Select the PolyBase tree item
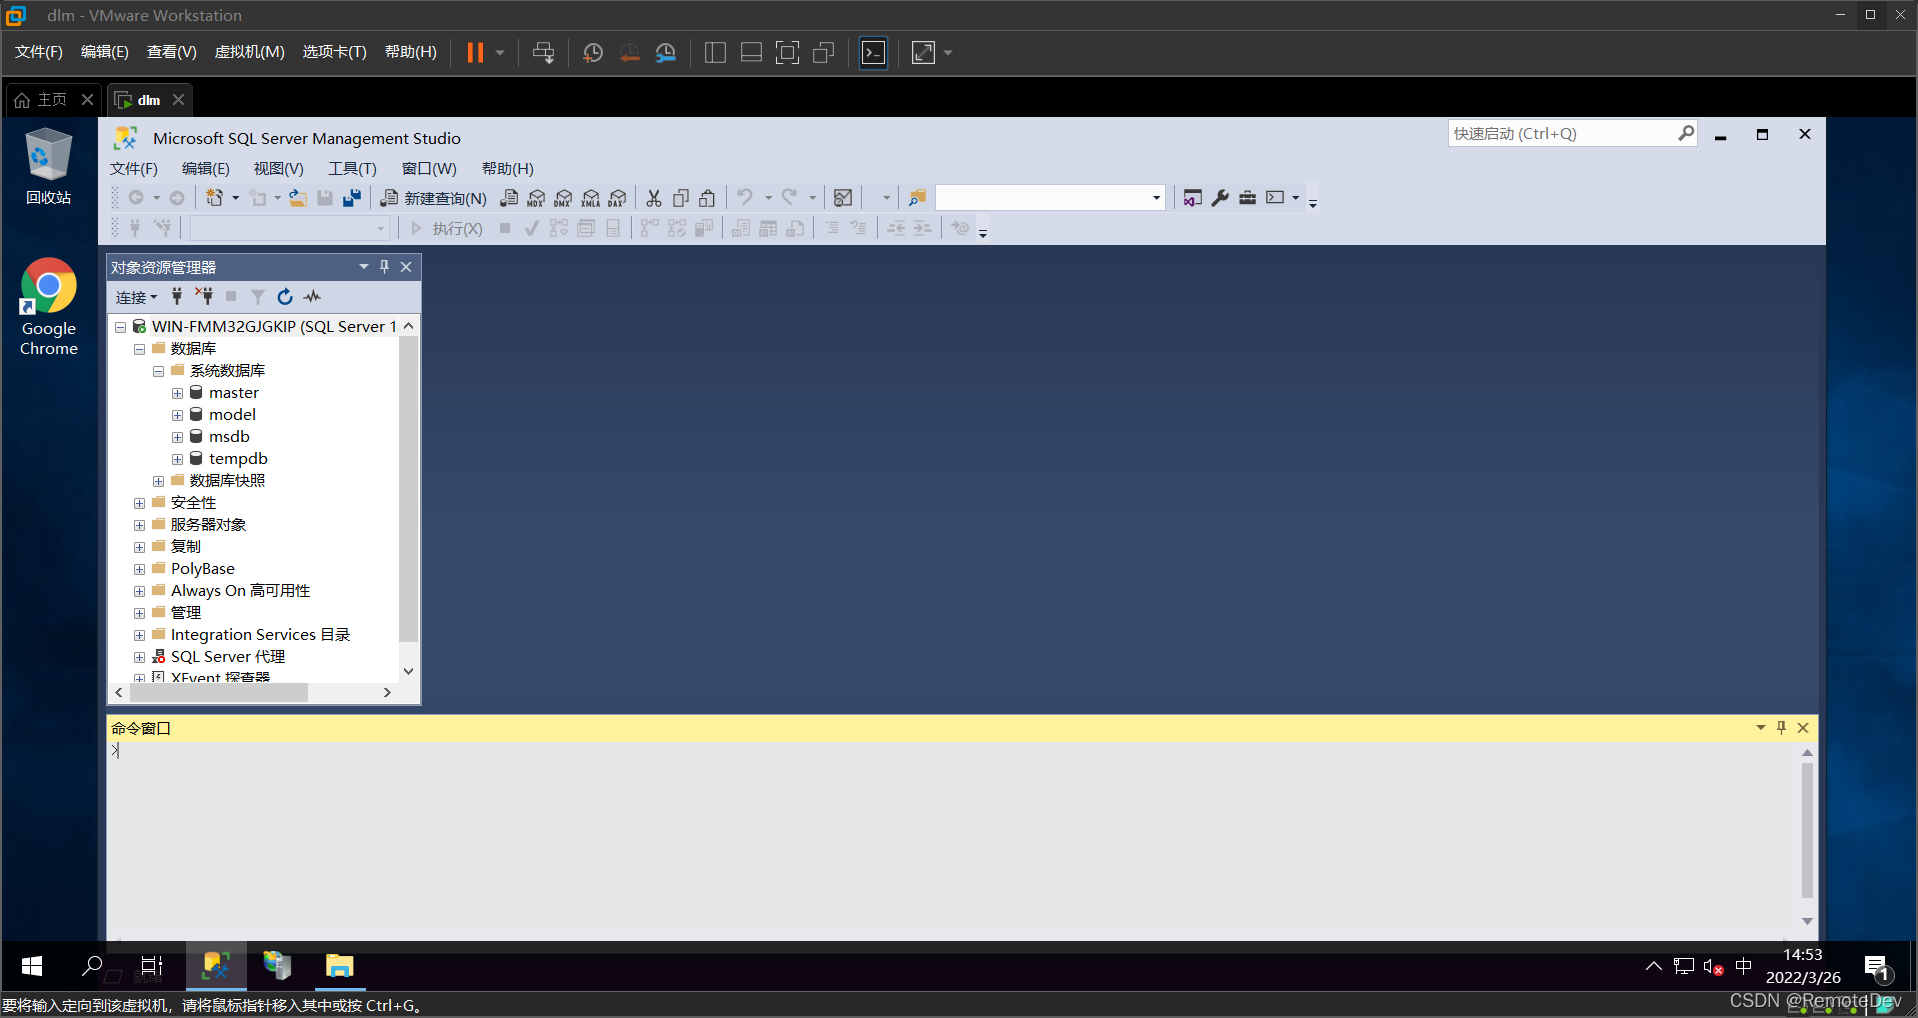1918x1018 pixels. [203, 569]
